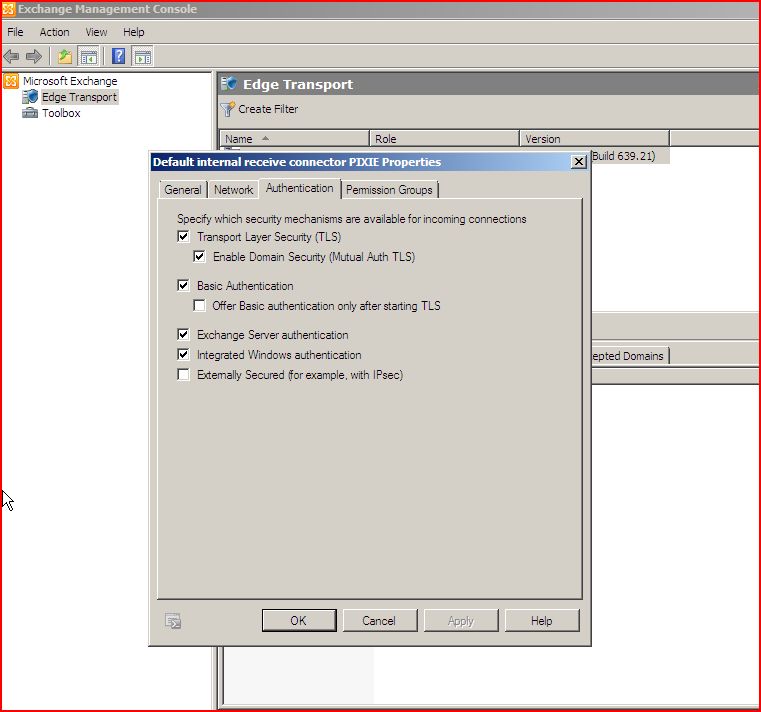Switch to the Permission Groups tab
This screenshot has height=712, width=761.
[x=389, y=190]
